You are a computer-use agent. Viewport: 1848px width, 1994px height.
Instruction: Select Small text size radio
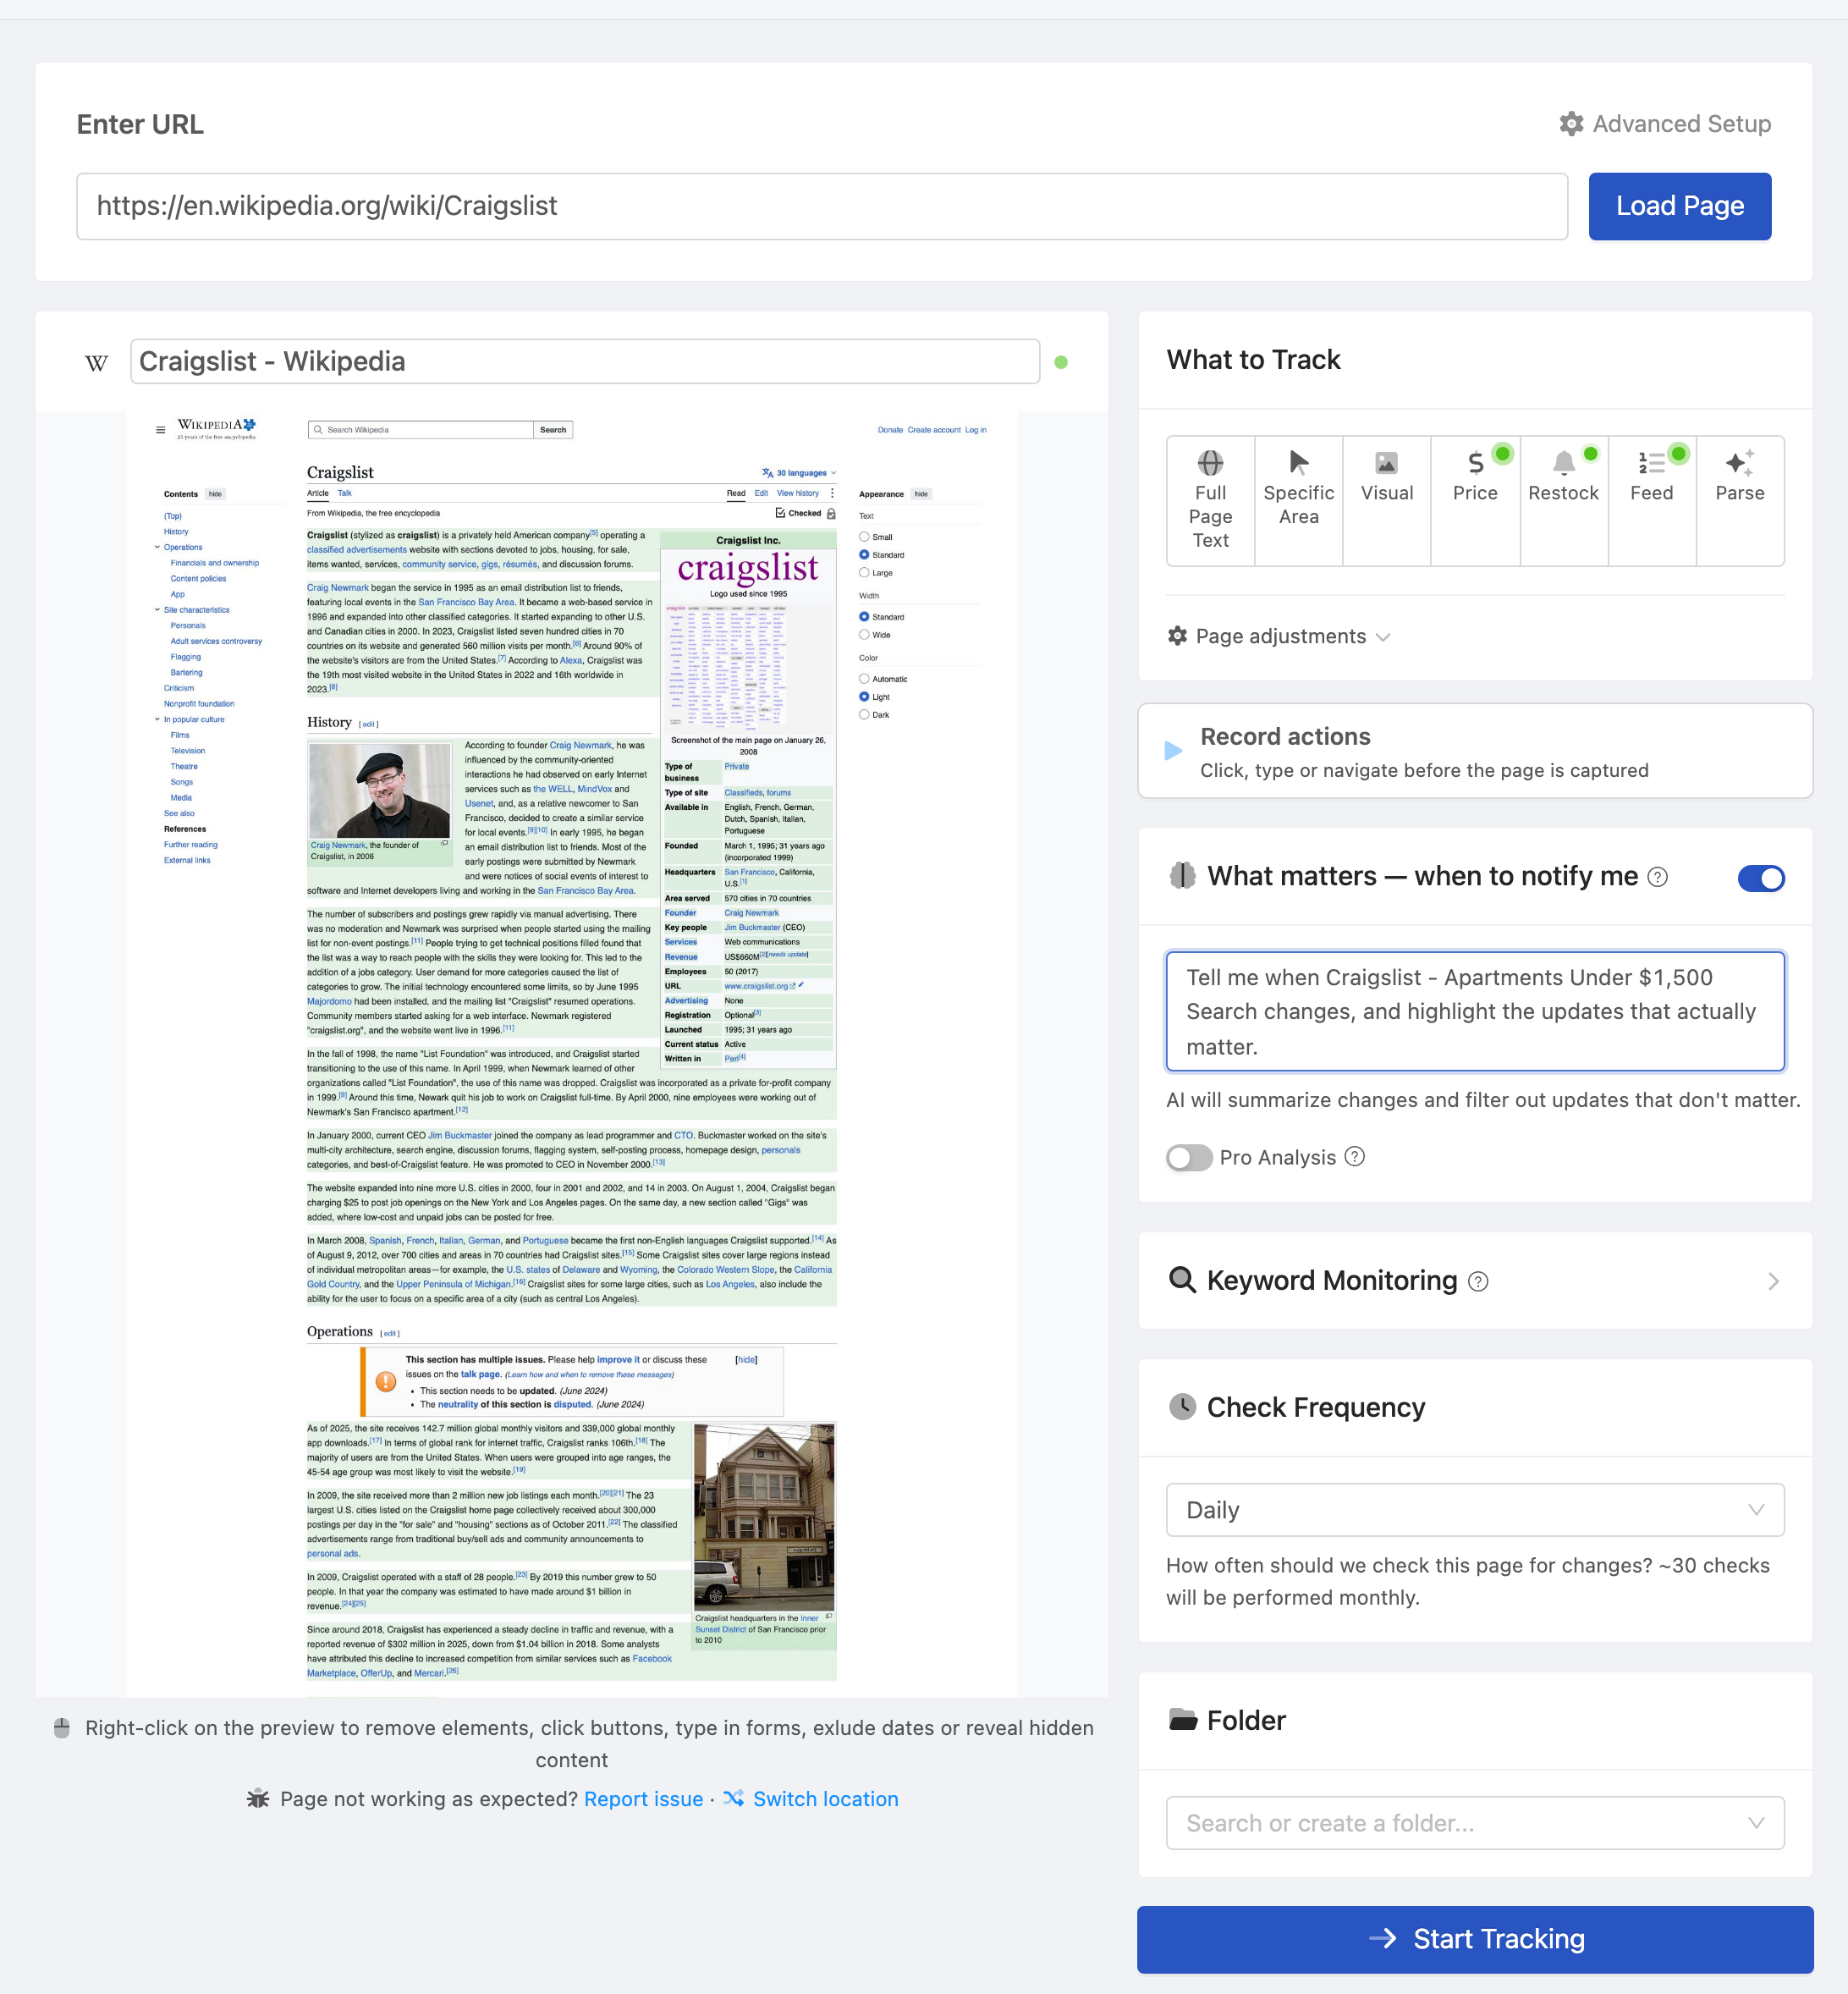(x=864, y=537)
